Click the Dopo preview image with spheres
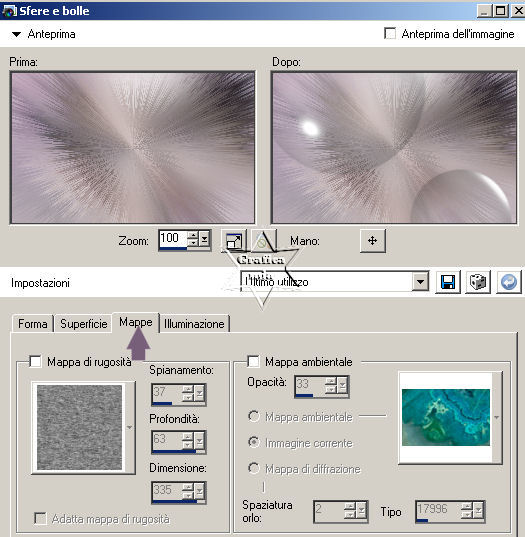Viewport: 525px width, 537px height. [394, 148]
